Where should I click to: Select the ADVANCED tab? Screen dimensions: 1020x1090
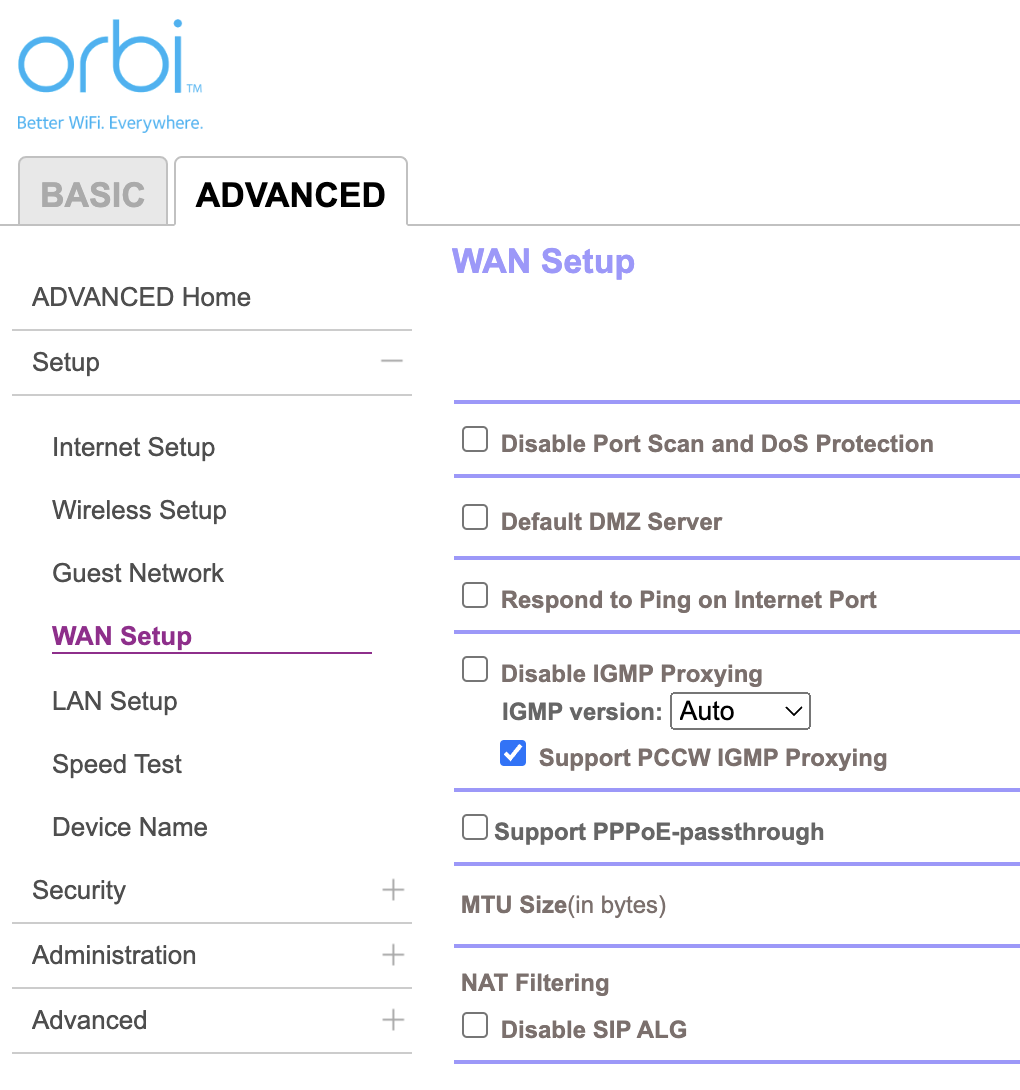(x=291, y=191)
